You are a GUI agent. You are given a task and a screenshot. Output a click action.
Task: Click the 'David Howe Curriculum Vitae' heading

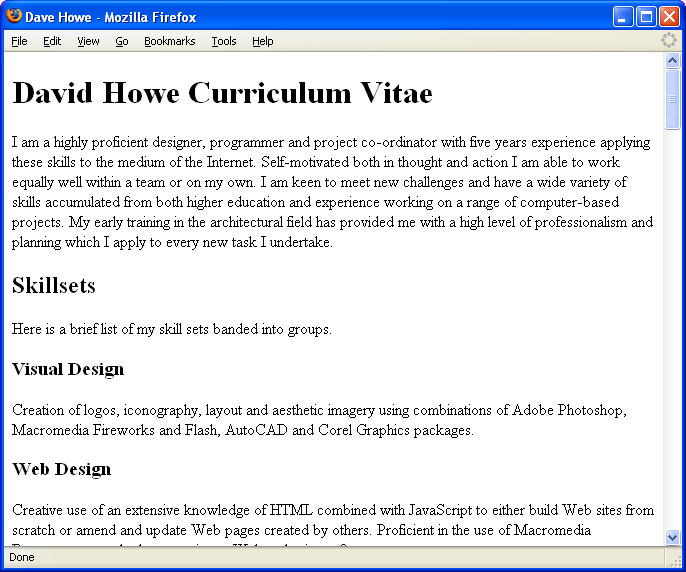tap(222, 94)
